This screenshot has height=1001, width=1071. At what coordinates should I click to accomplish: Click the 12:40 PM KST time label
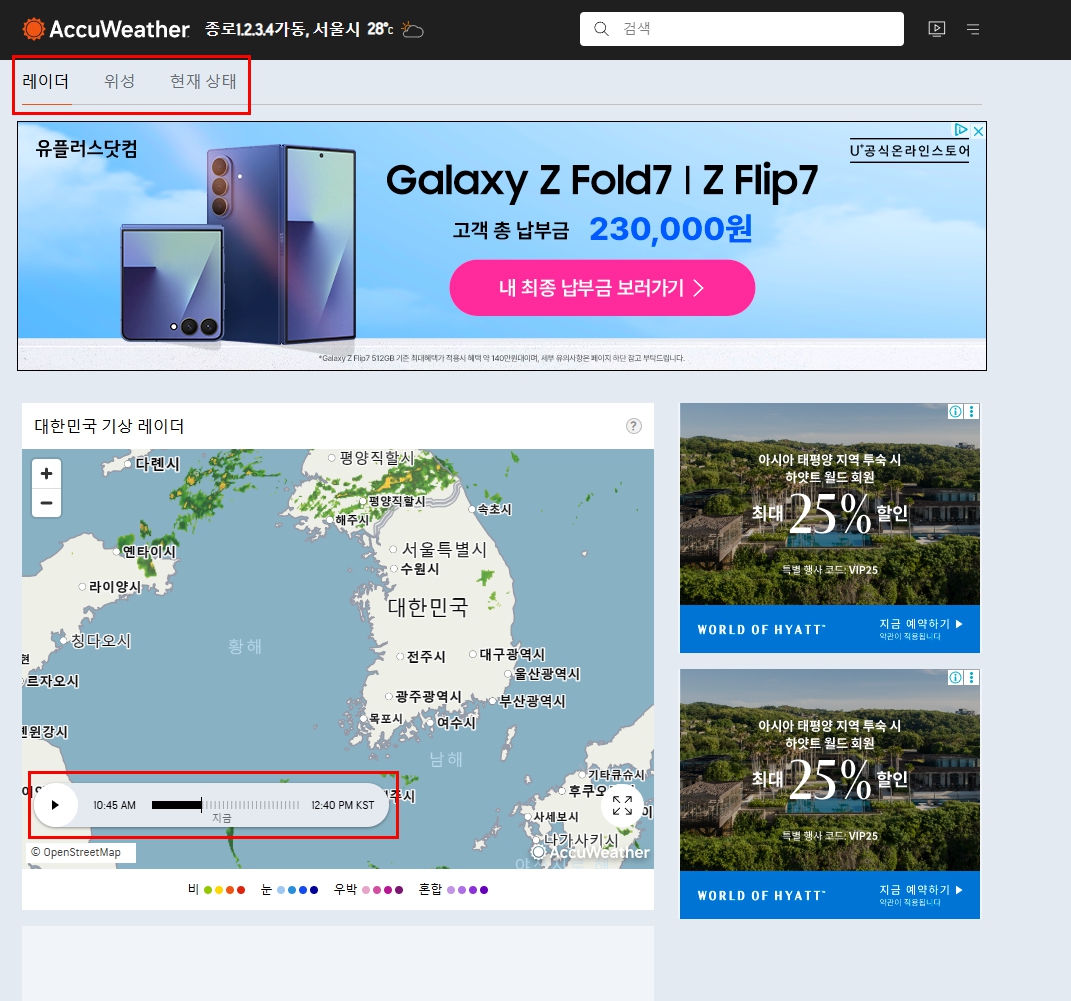point(343,805)
